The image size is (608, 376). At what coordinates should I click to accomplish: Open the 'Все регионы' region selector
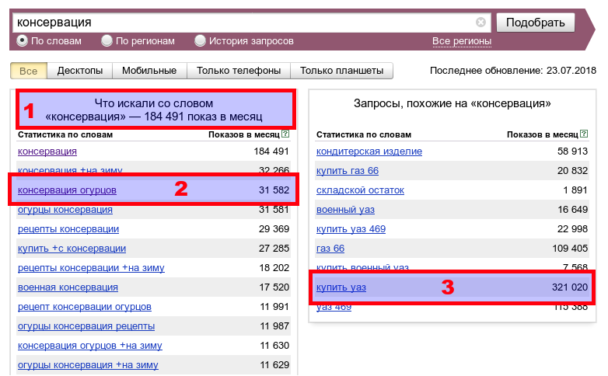[462, 41]
